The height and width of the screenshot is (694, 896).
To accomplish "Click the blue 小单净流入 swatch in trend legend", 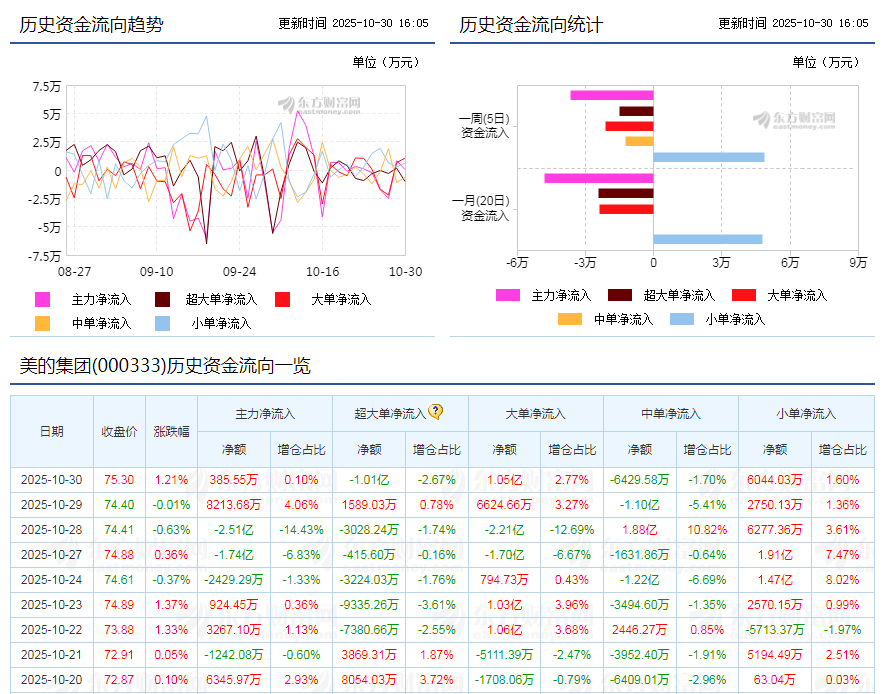I will tap(162, 324).
